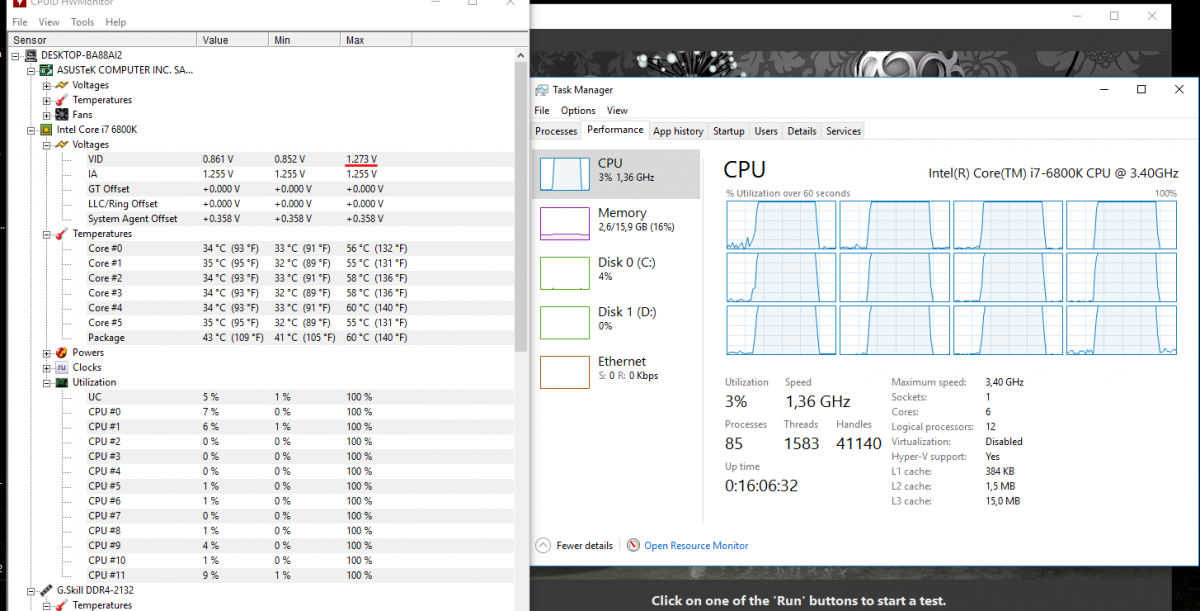Viewport: 1200px width, 611px height.
Task: Switch to the Startup tab
Action: coord(728,131)
